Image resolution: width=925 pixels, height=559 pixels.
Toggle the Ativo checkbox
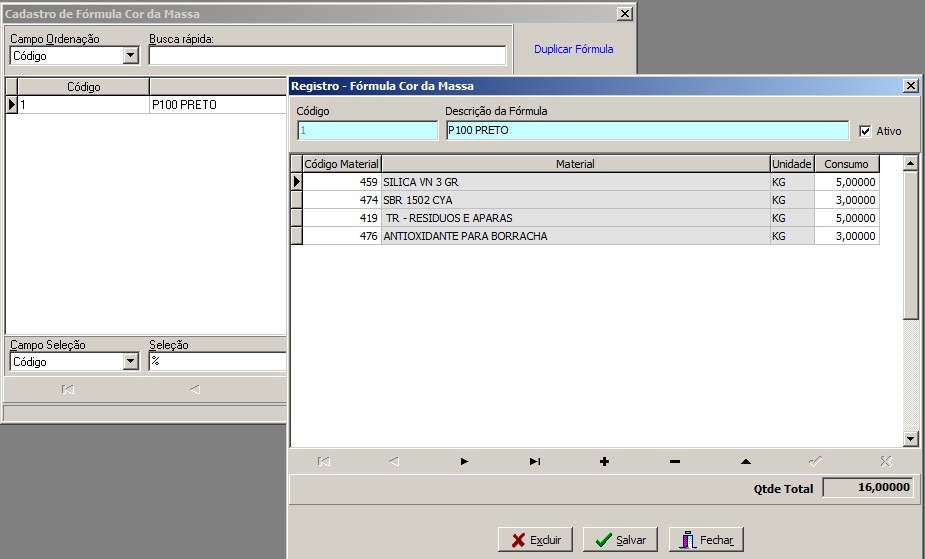click(x=865, y=131)
